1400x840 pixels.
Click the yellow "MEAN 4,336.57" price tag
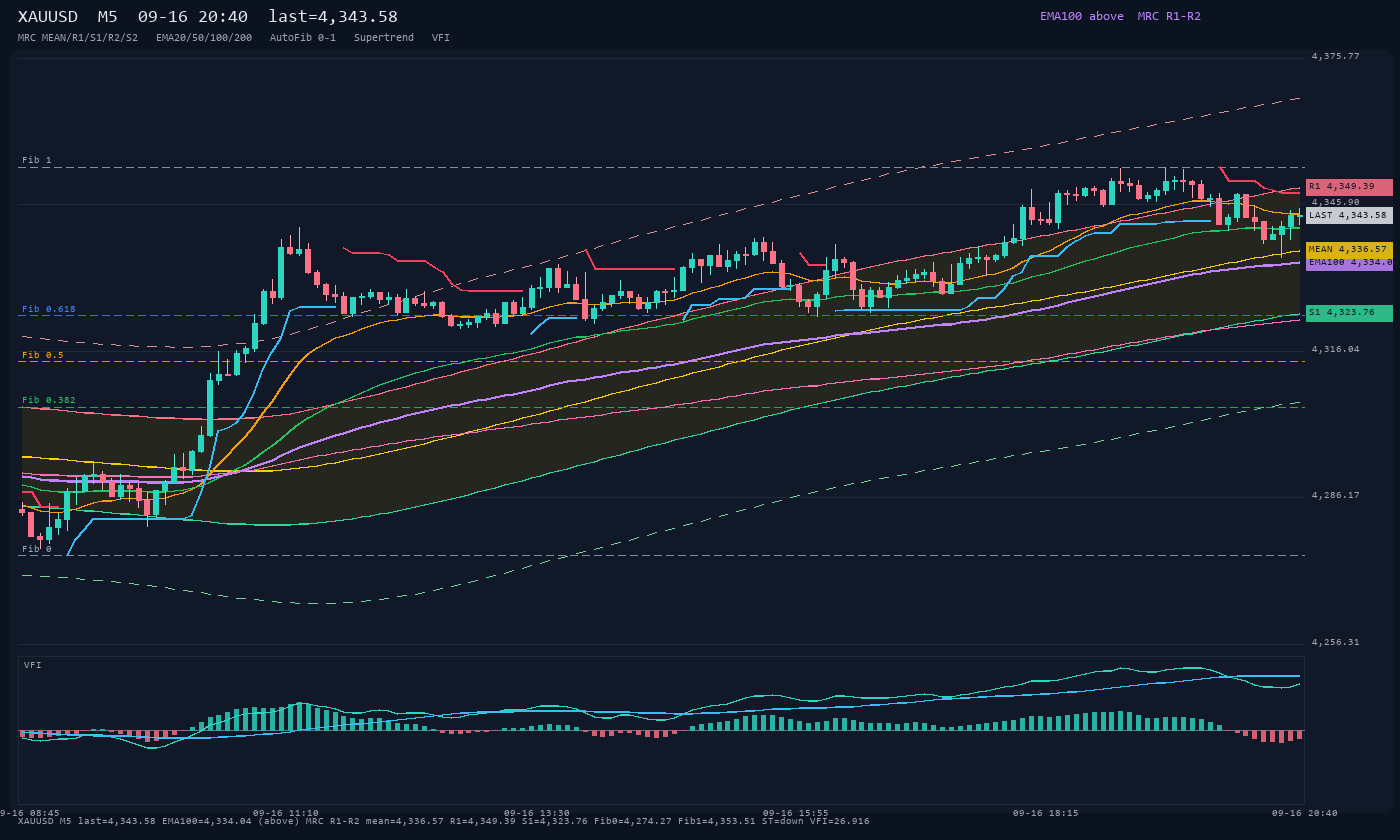pyautogui.click(x=1349, y=249)
